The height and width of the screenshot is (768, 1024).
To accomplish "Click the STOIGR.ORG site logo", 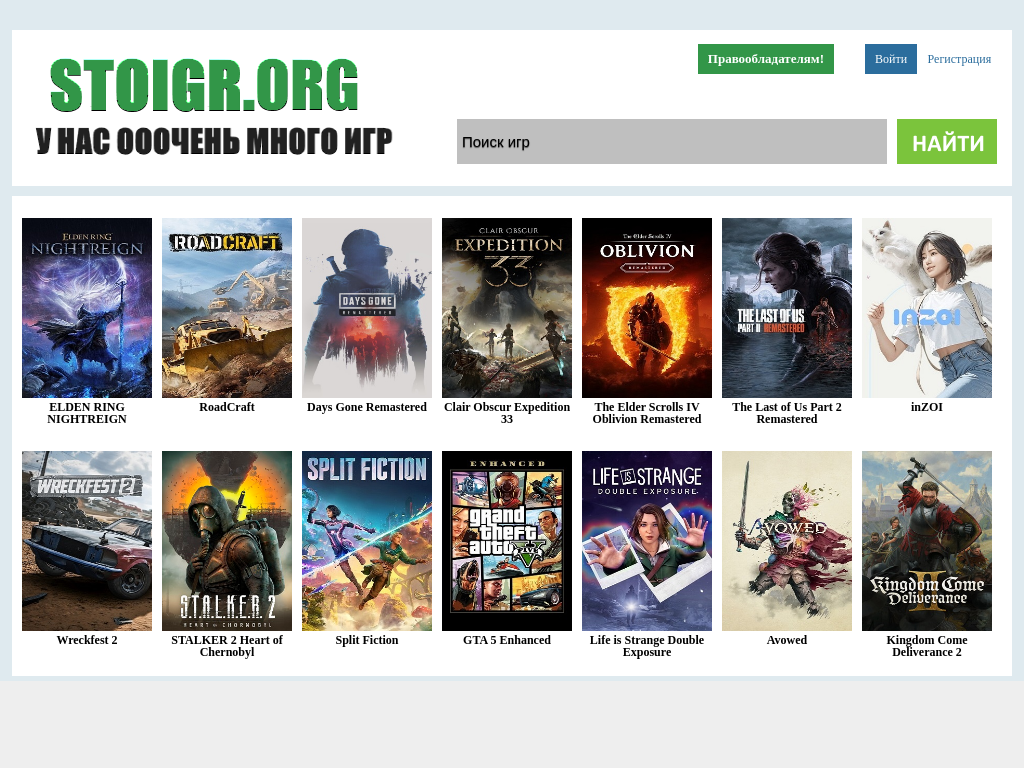I will click(x=204, y=85).
